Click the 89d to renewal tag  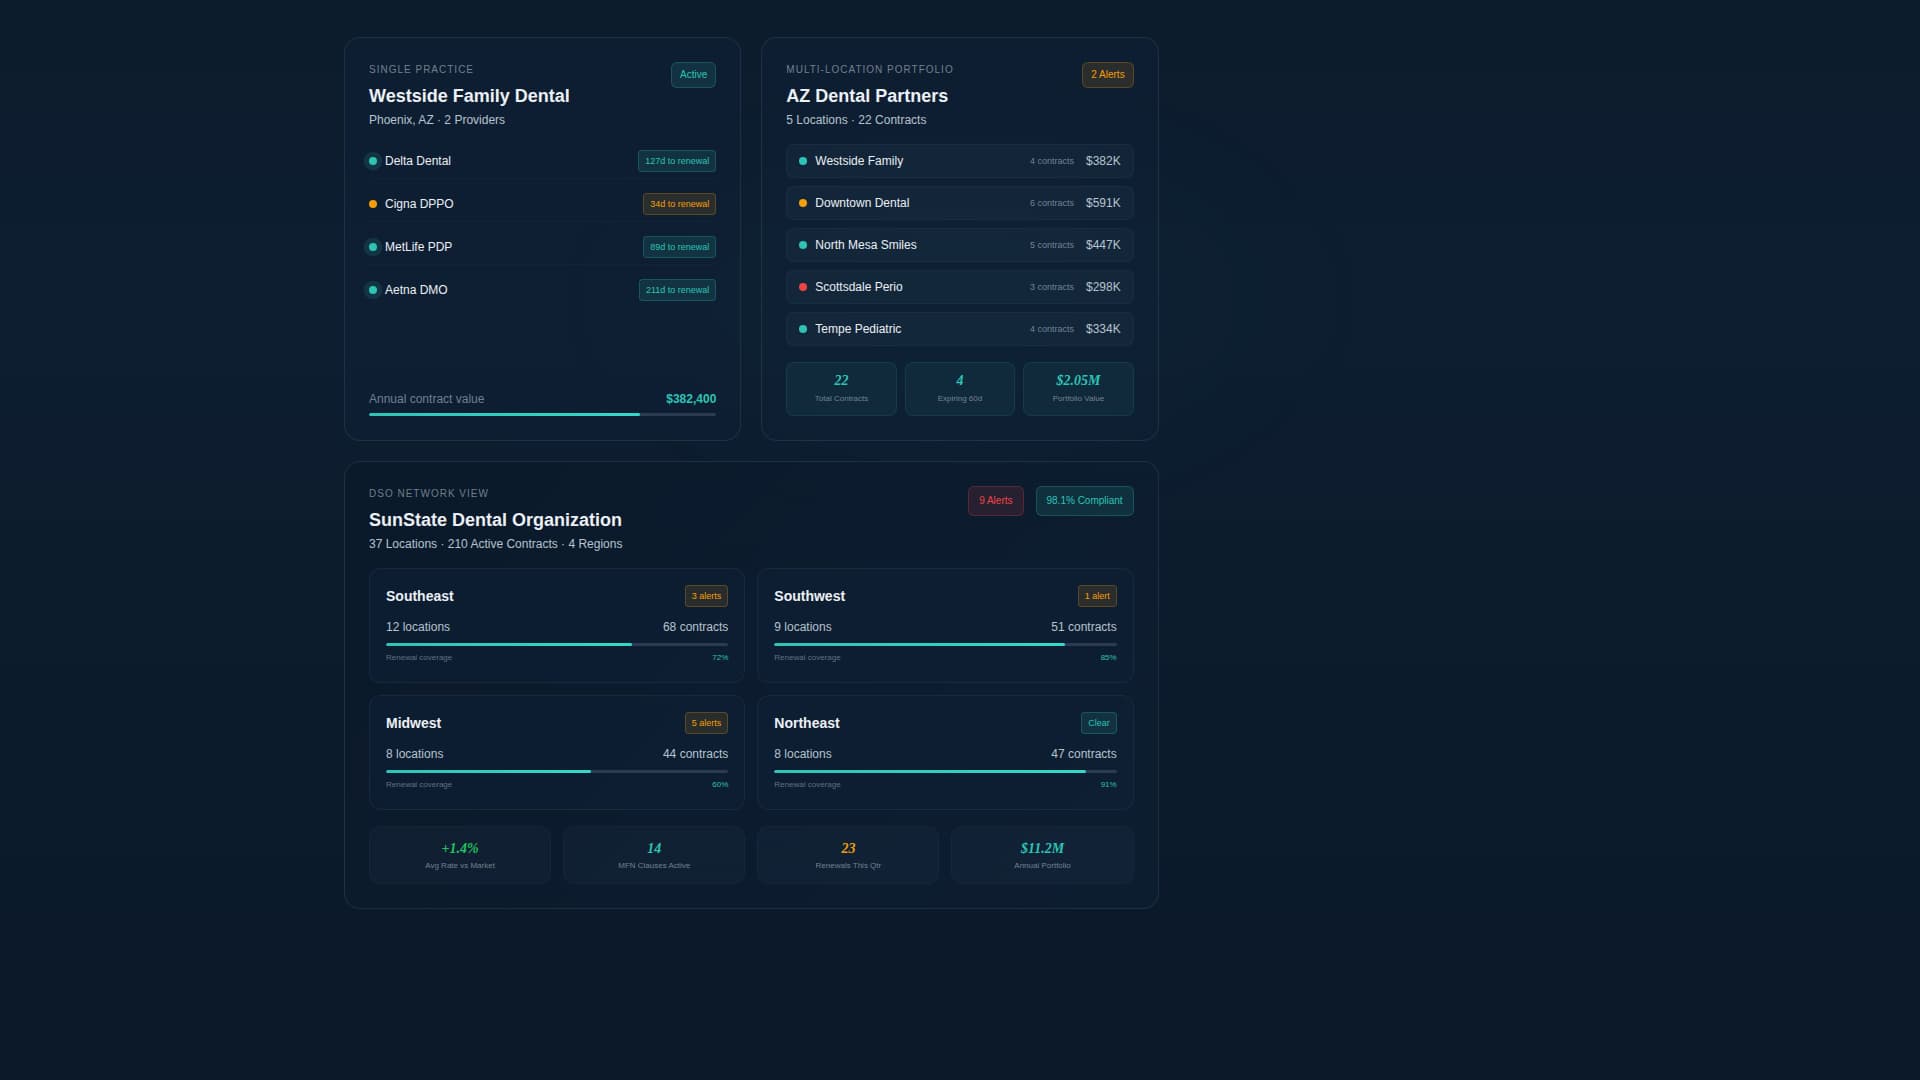click(x=679, y=247)
